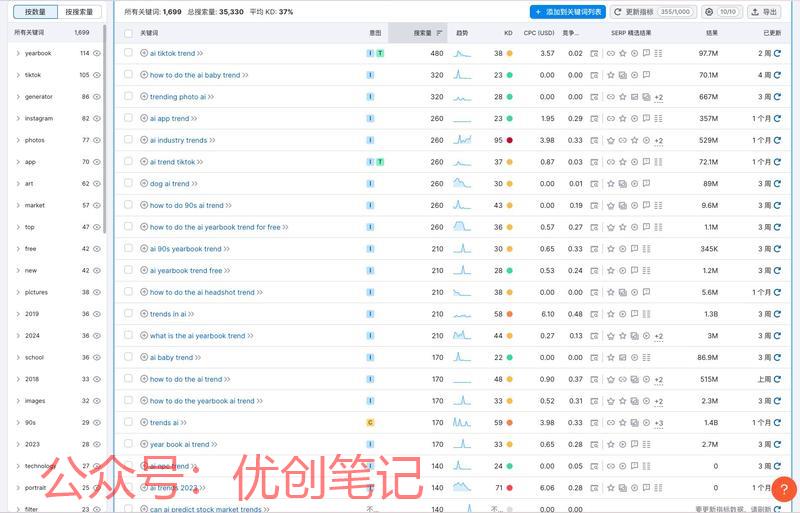Toggle eye visibility for instagram group

tap(97, 118)
